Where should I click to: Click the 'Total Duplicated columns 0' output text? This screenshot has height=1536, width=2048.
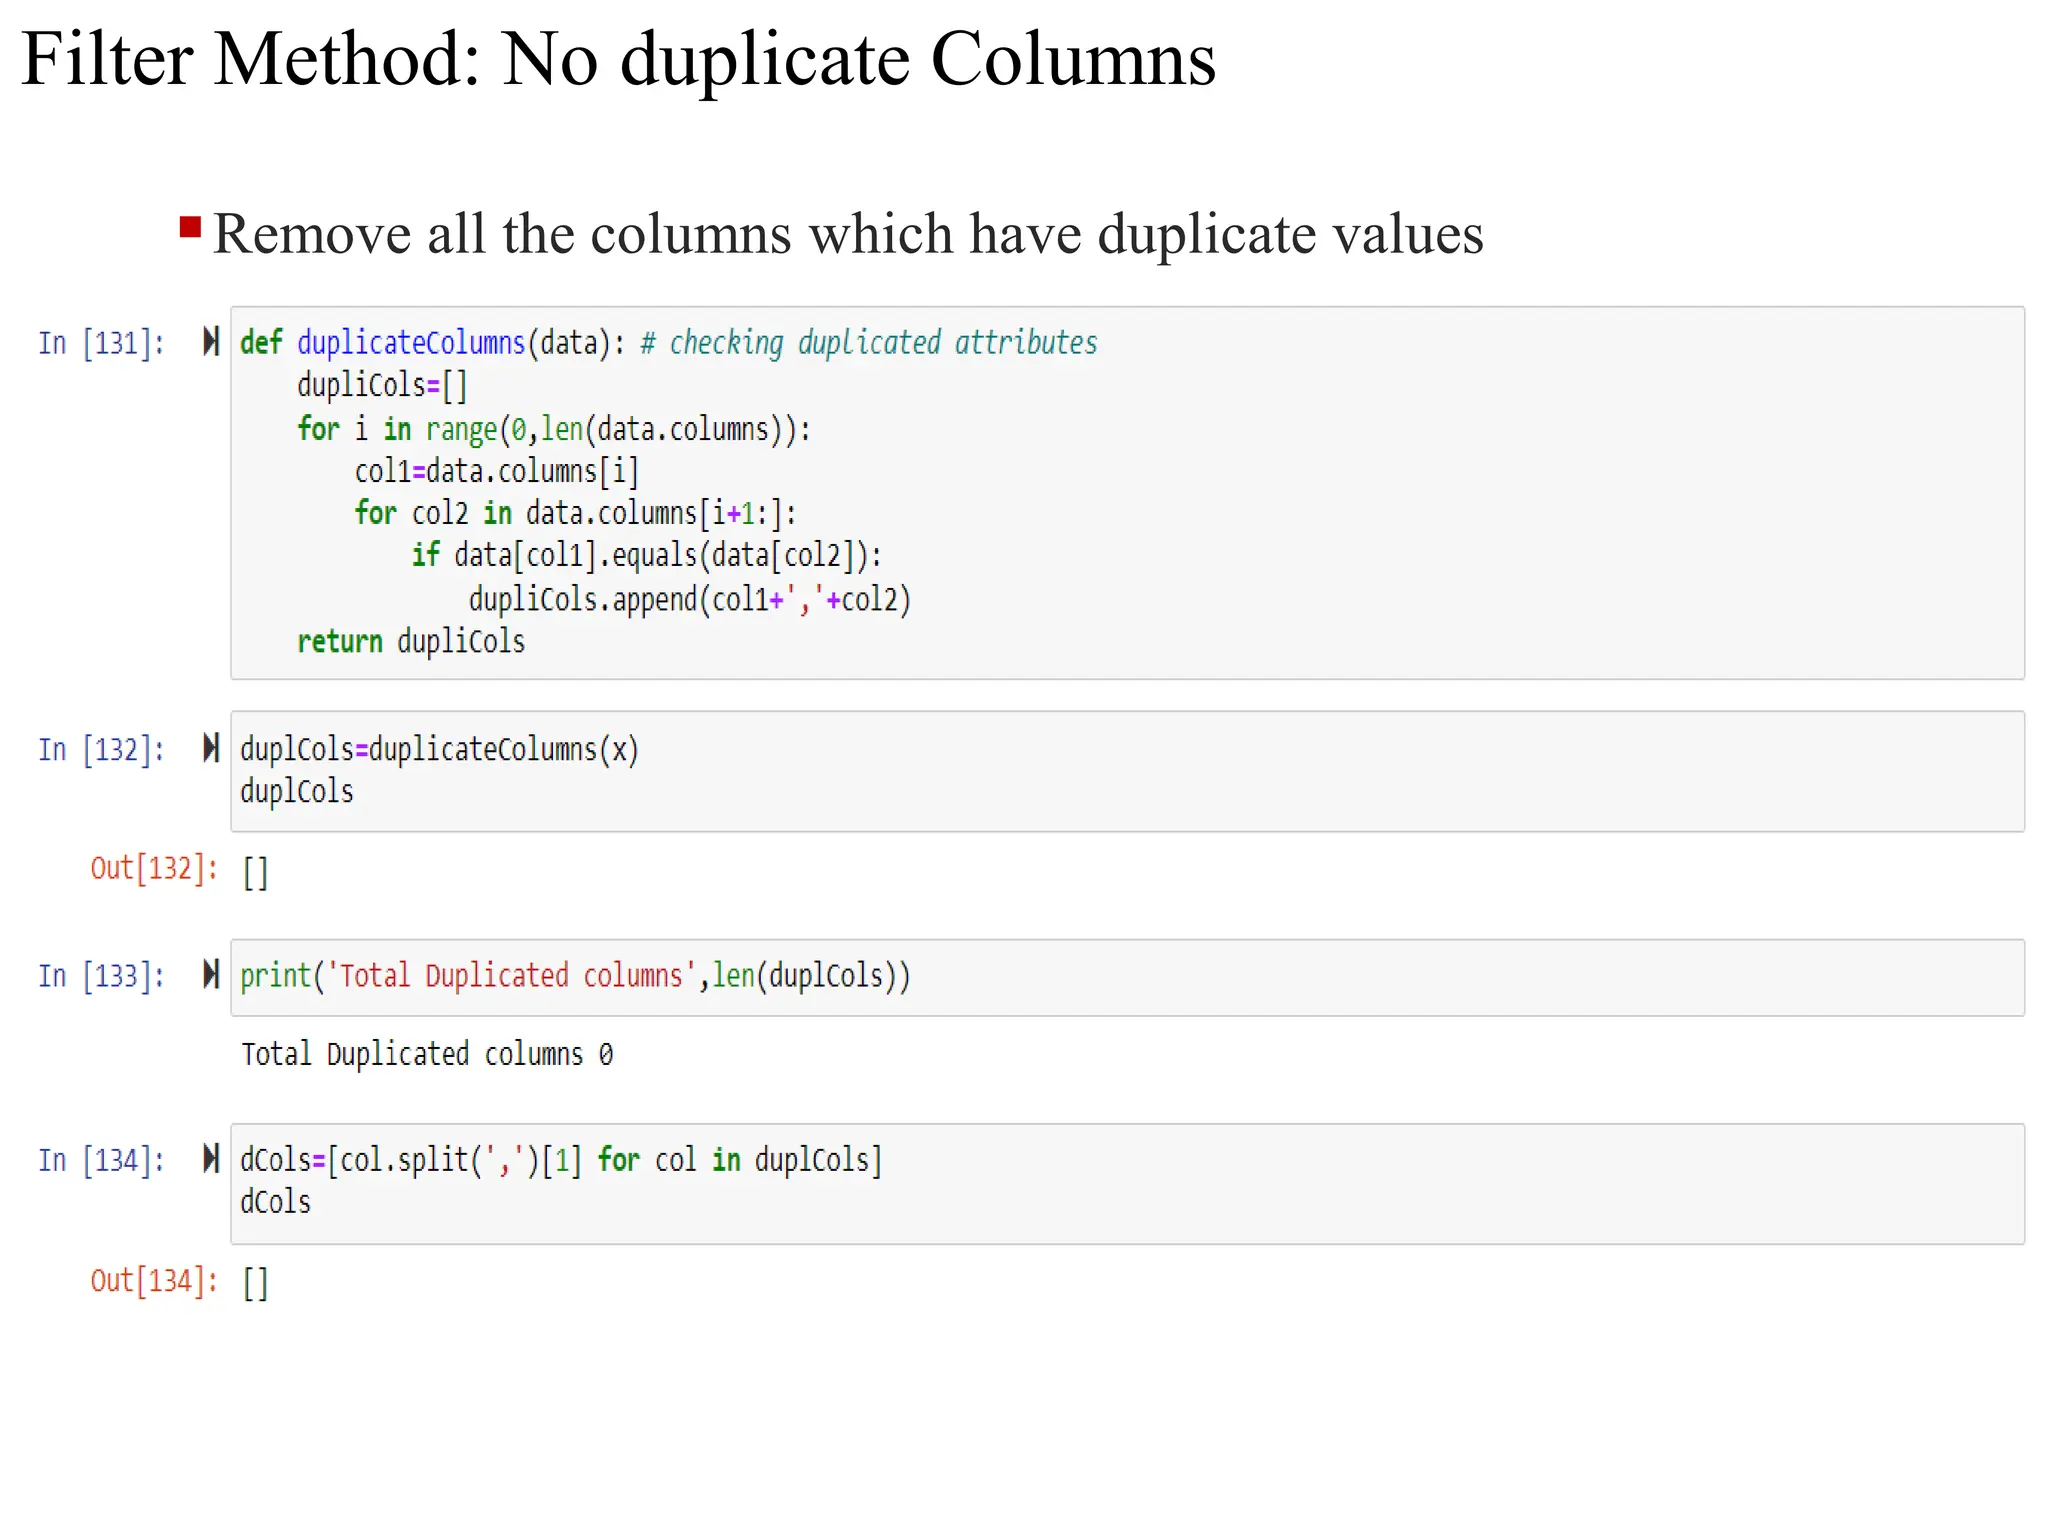coord(427,1054)
